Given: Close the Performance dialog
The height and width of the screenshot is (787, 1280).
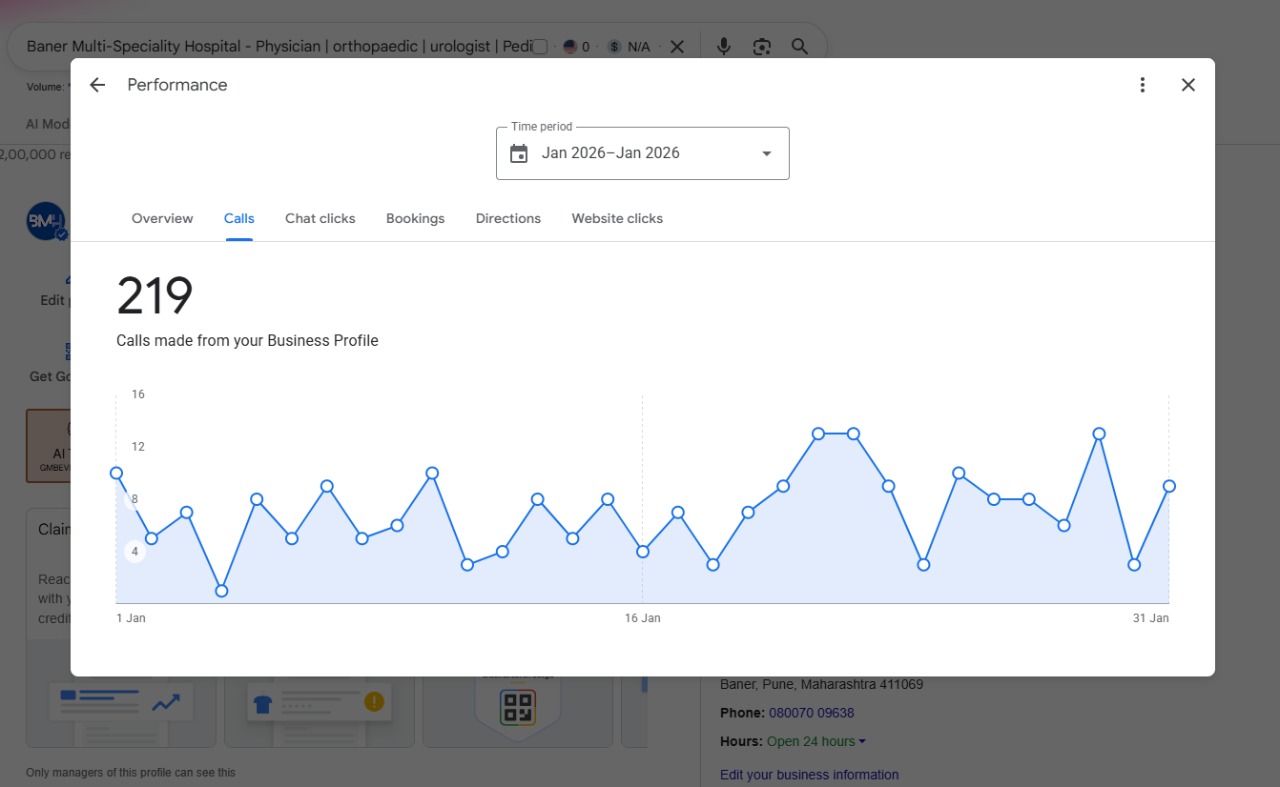Looking at the screenshot, I should click(1188, 85).
